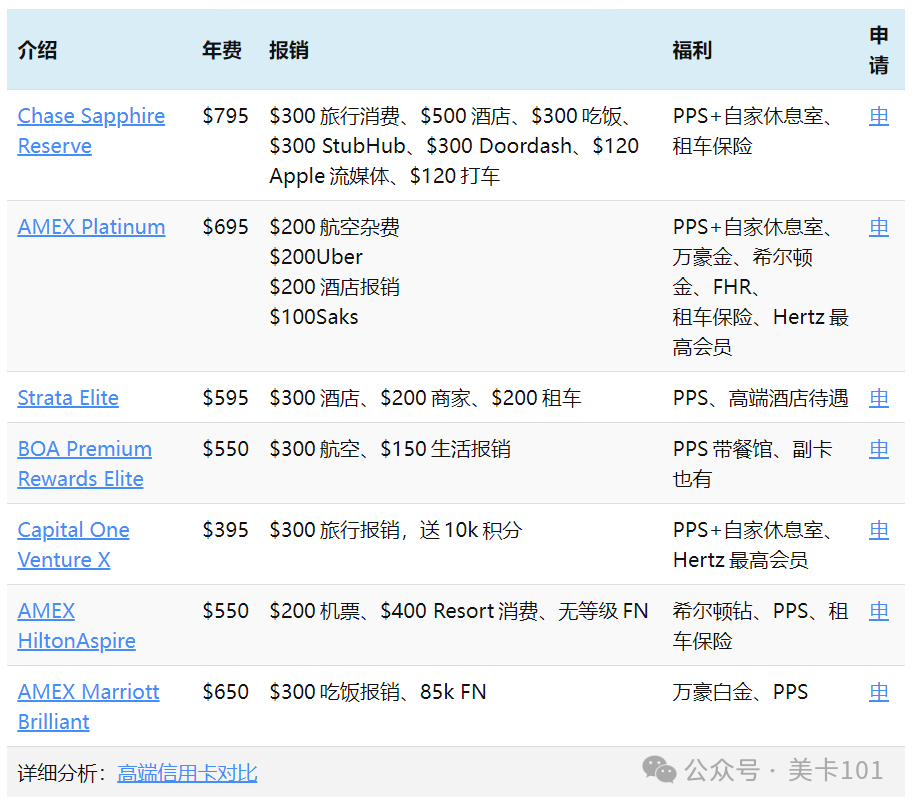Select '$300 航空、$150 生活报销' text
The width and height of the screenshot is (913, 807).
click(x=390, y=449)
